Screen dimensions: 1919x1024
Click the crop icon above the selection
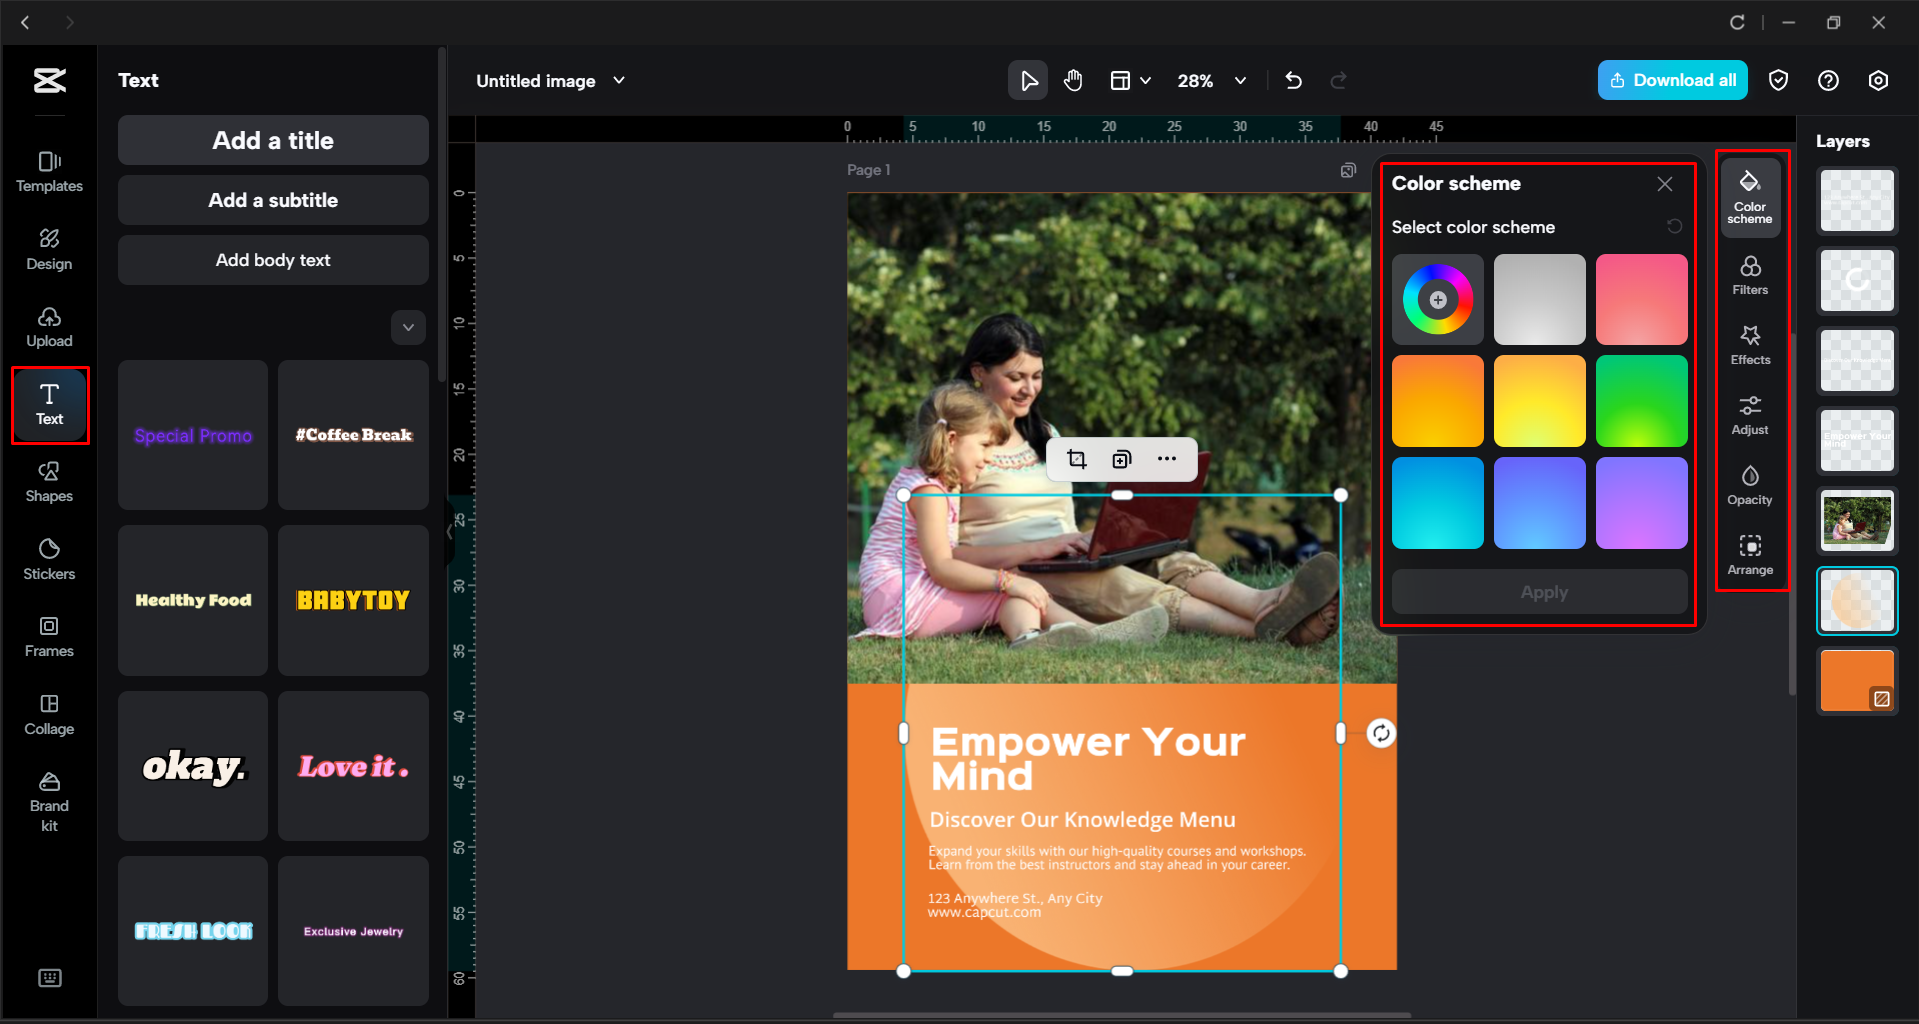click(x=1077, y=458)
